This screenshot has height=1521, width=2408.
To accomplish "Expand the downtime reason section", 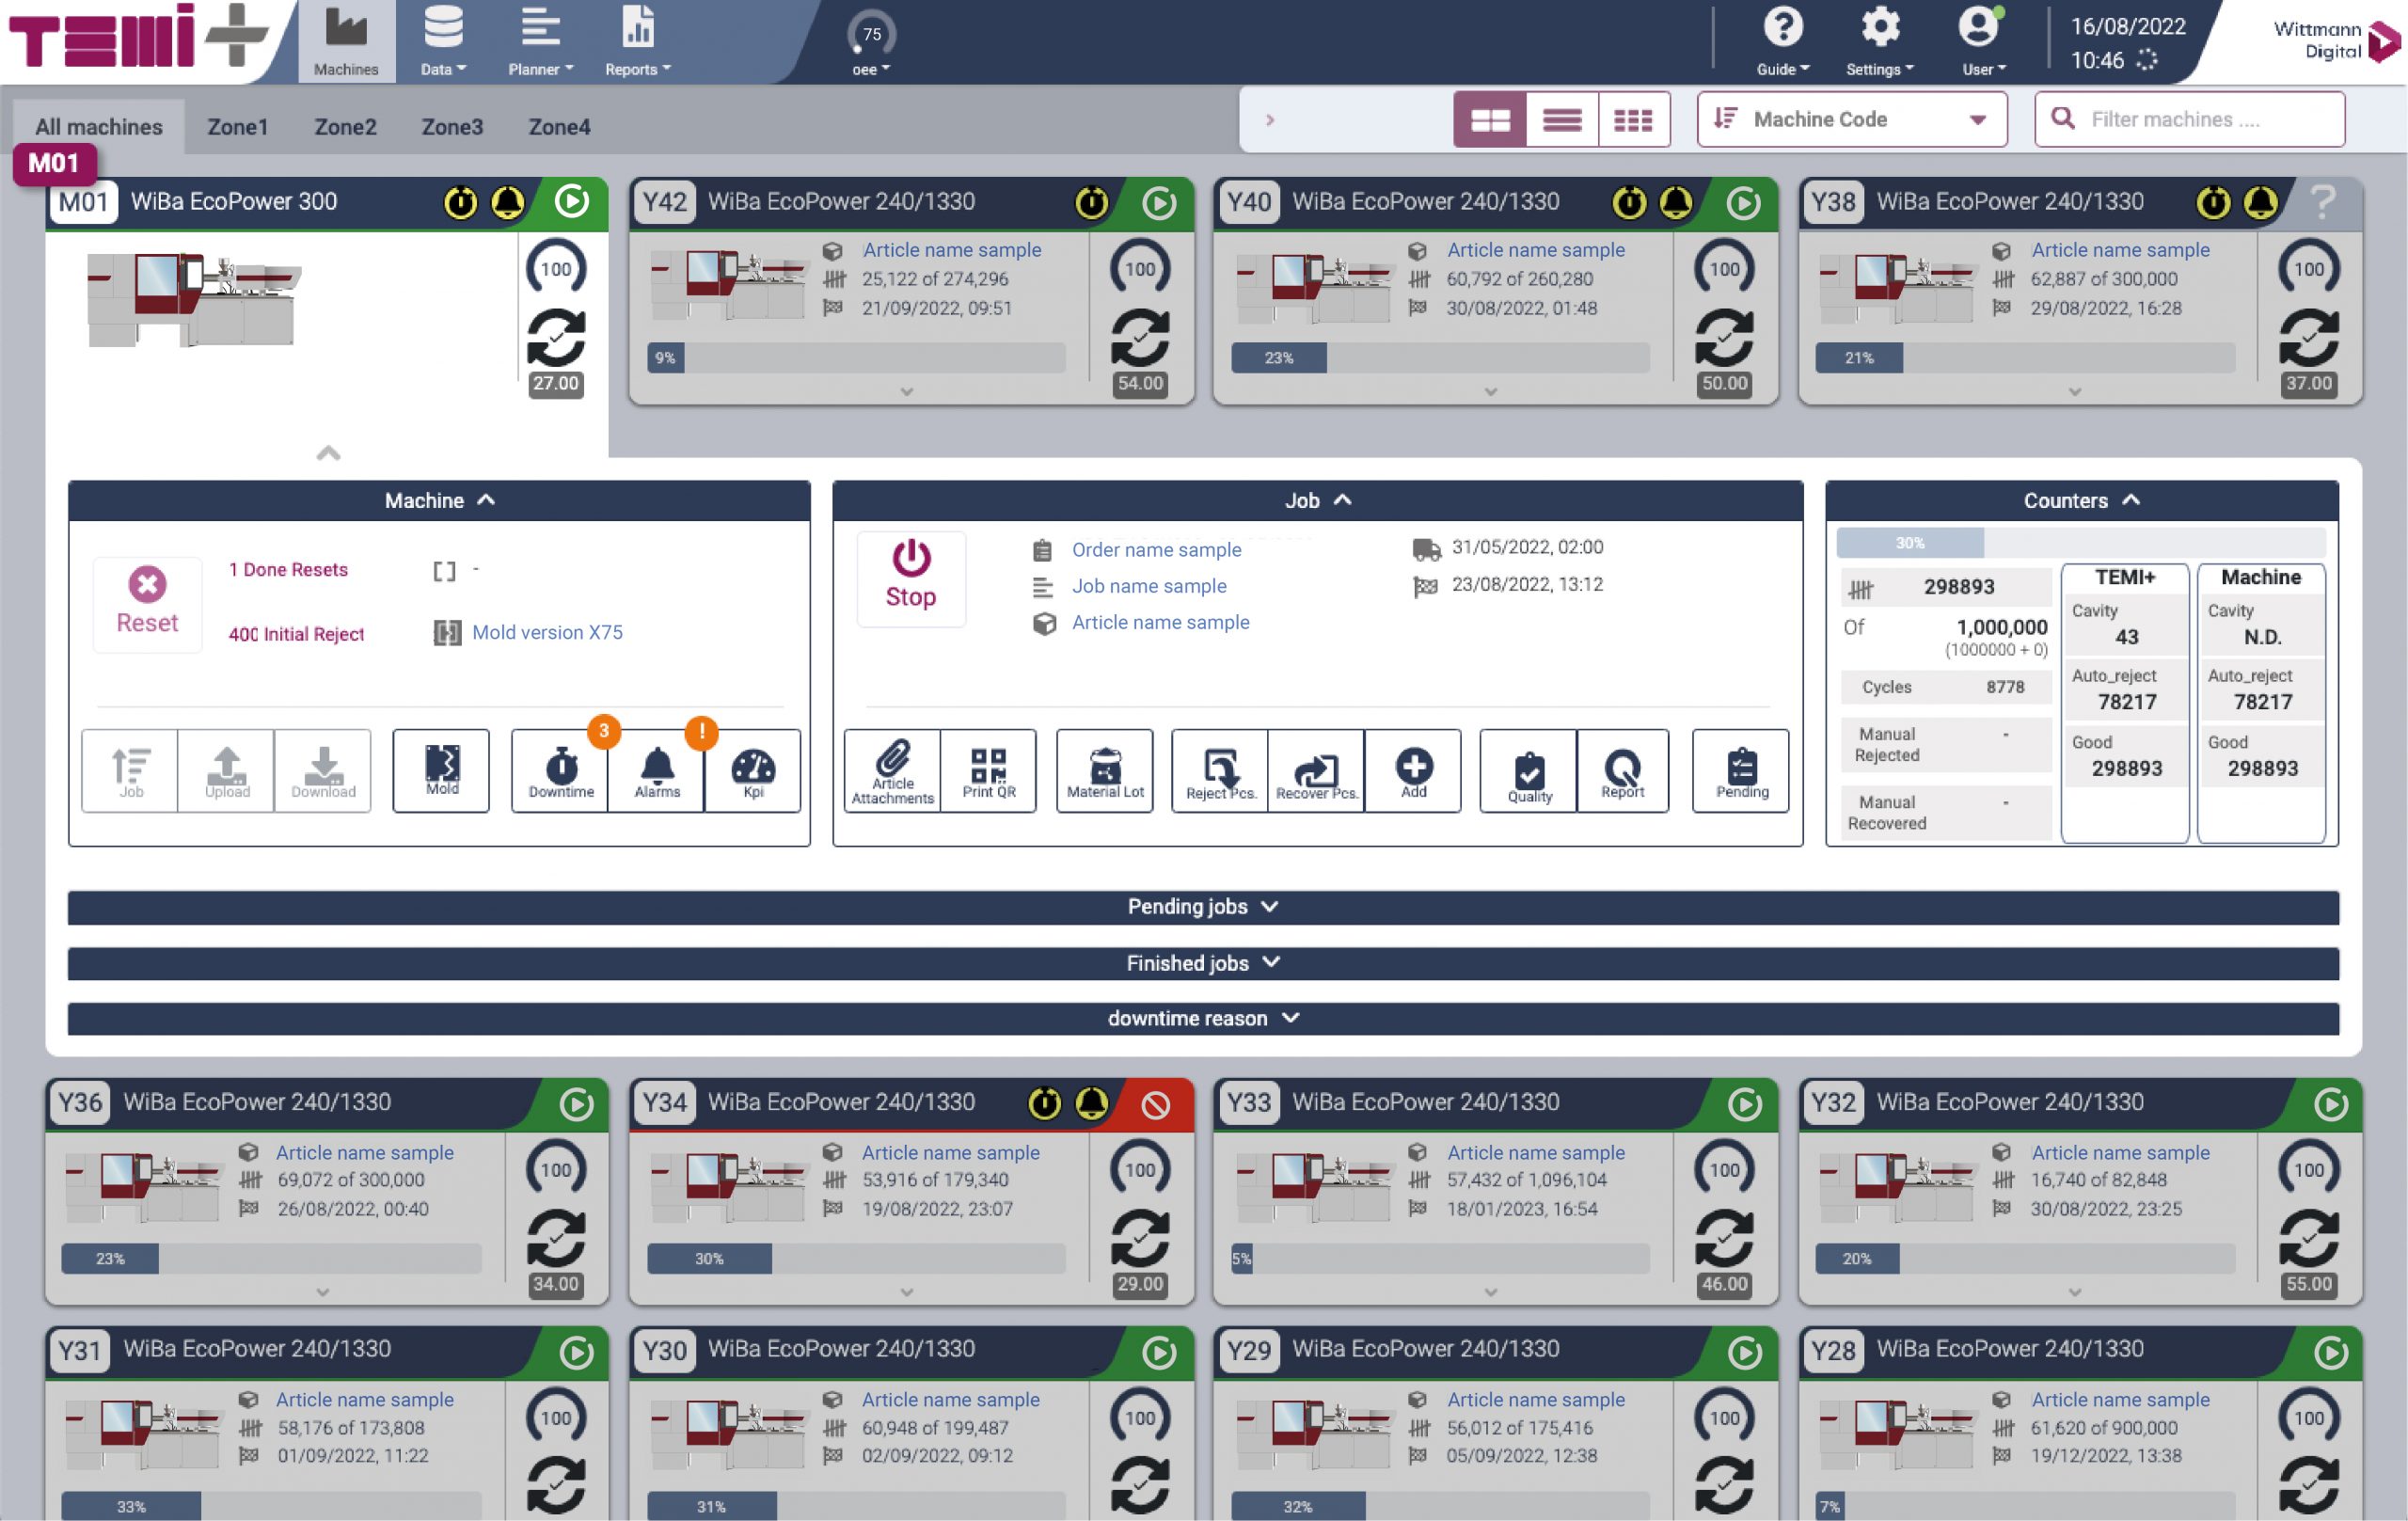I will pos(1203,1019).
